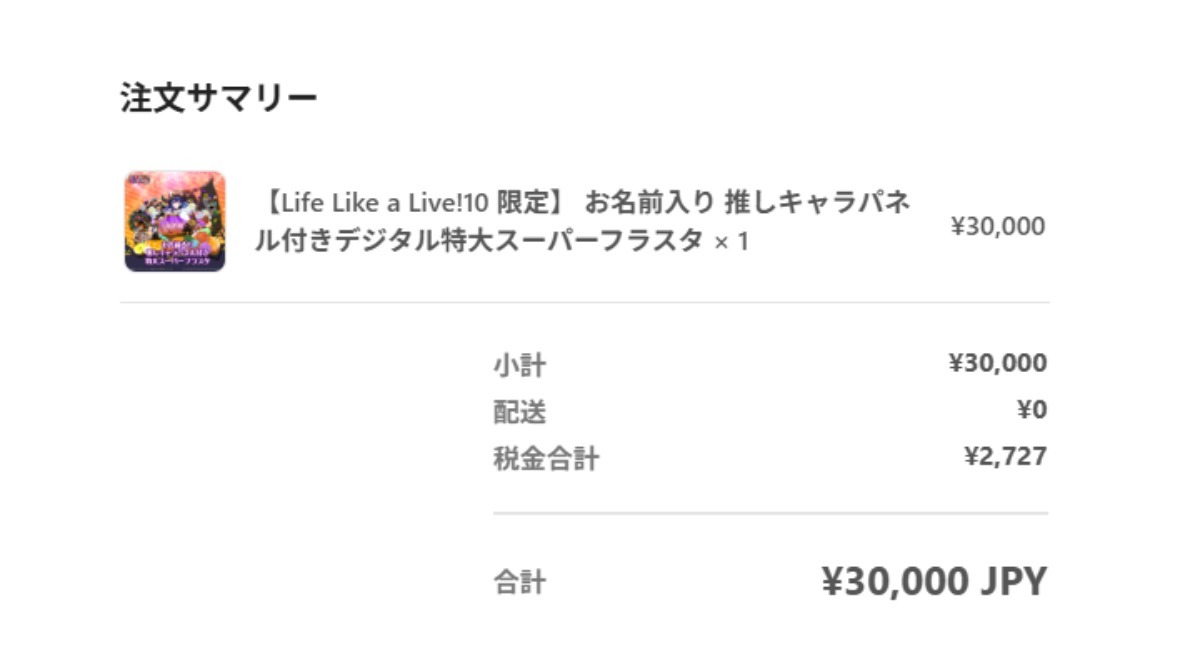Click the ¥0 shipping amount
Viewport: 1200px width, 668px height.
1031,410
